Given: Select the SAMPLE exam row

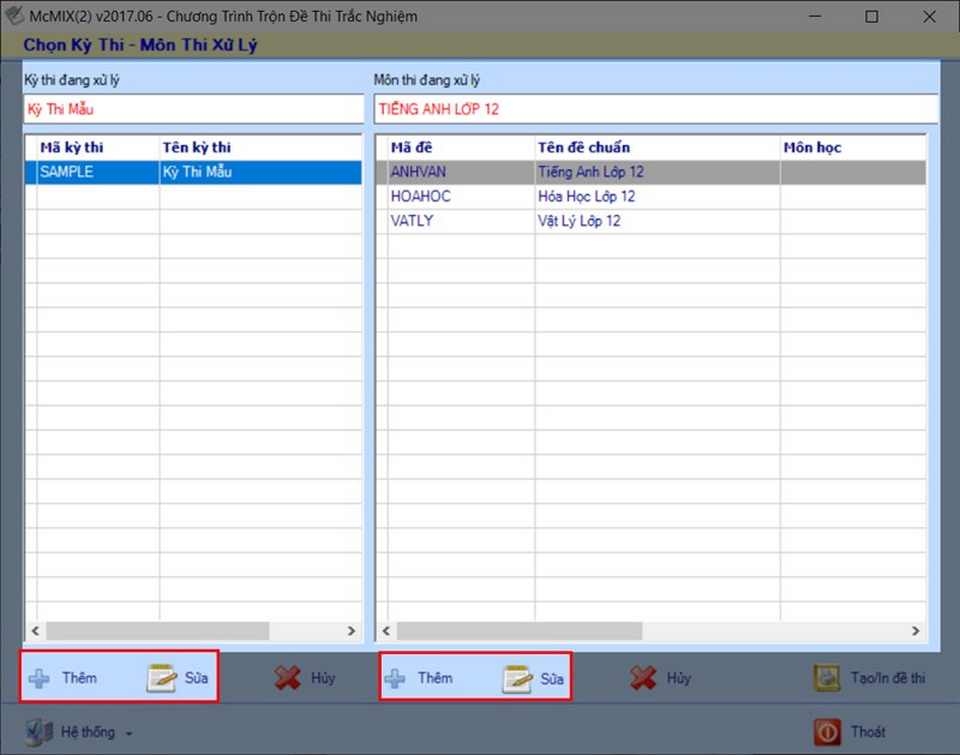Looking at the screenshot, I should click(193, 172).
